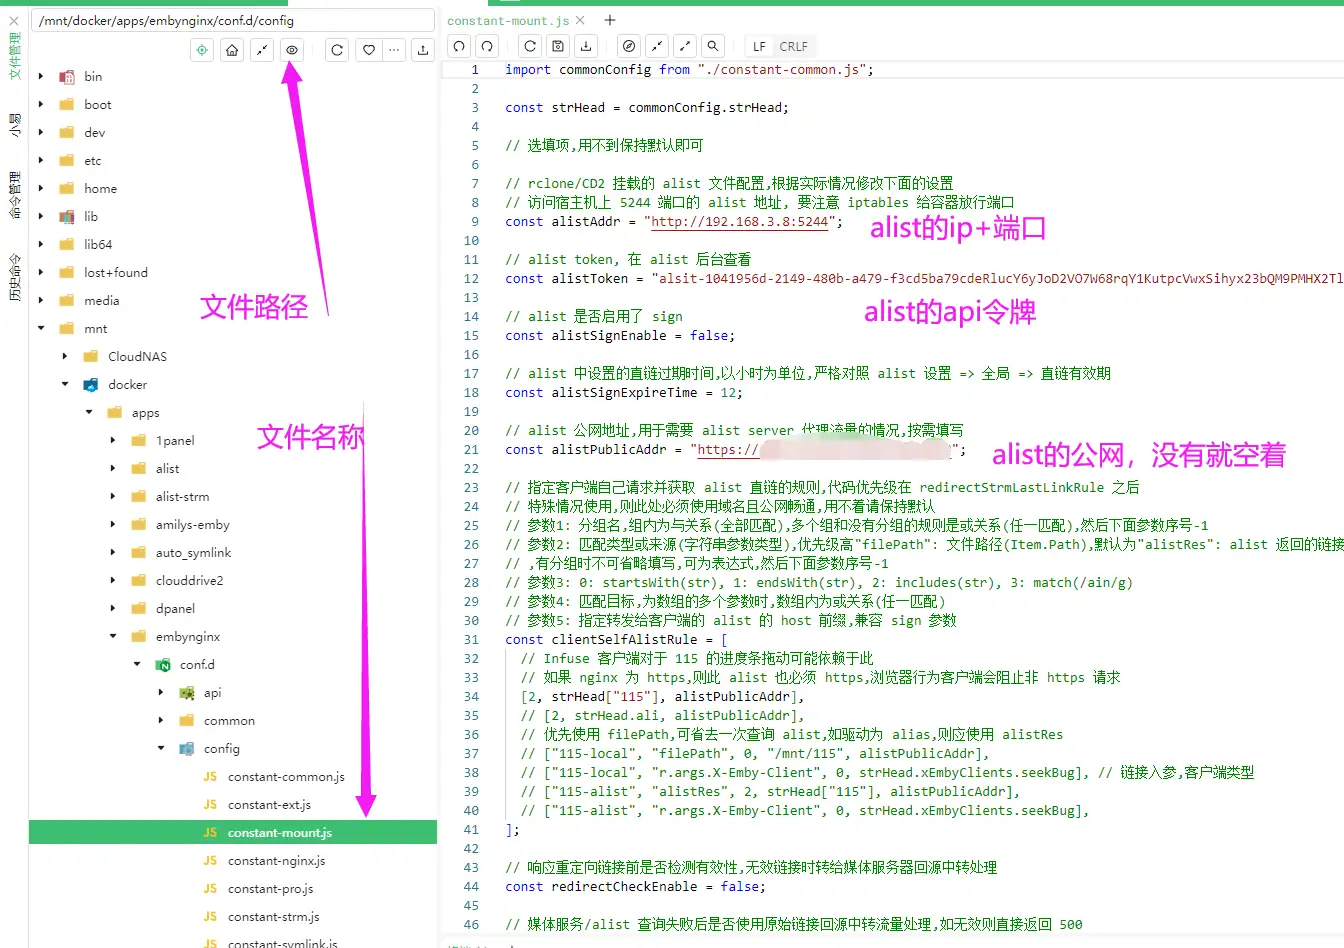
Task: Click the home directory icon
Action: coord(231,50)
